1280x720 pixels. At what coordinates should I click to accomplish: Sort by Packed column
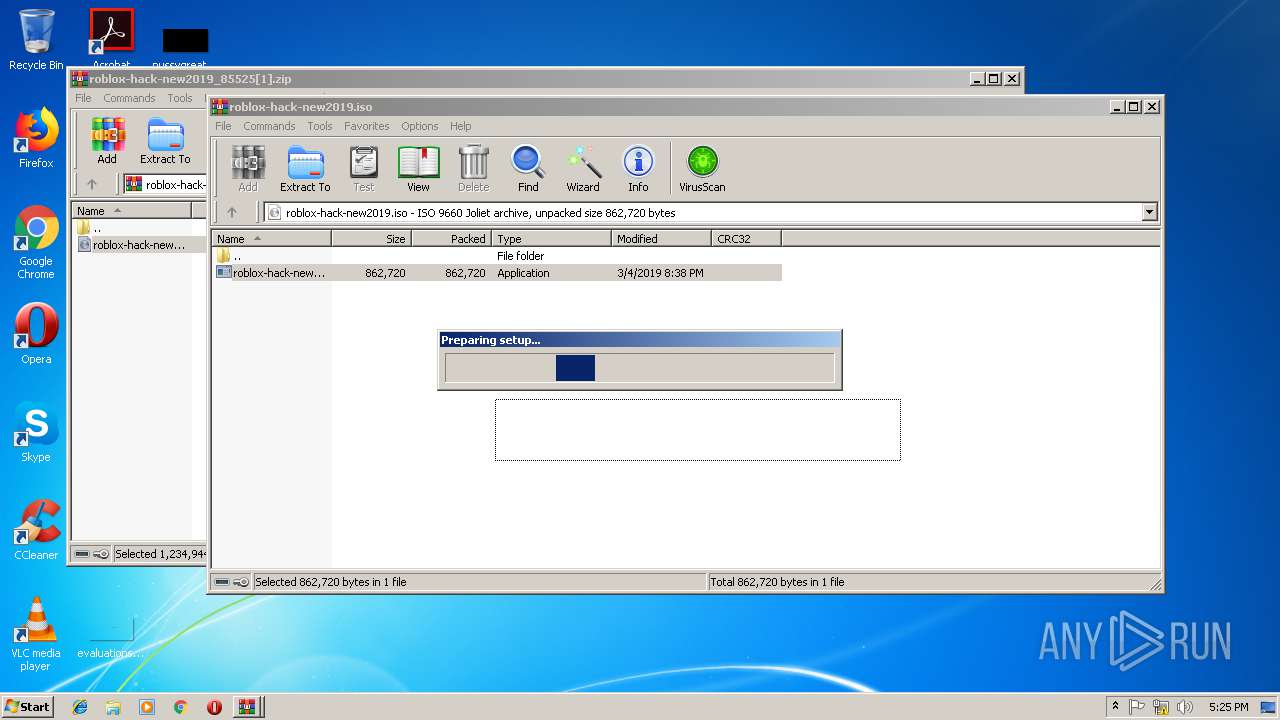point(451,239)
